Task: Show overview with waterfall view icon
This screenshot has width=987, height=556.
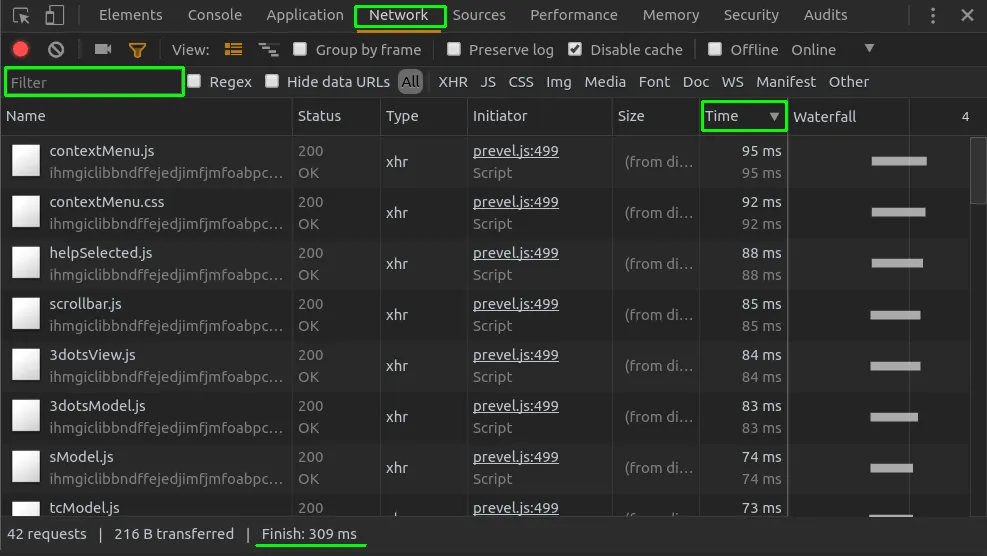Action: (269, 50)
